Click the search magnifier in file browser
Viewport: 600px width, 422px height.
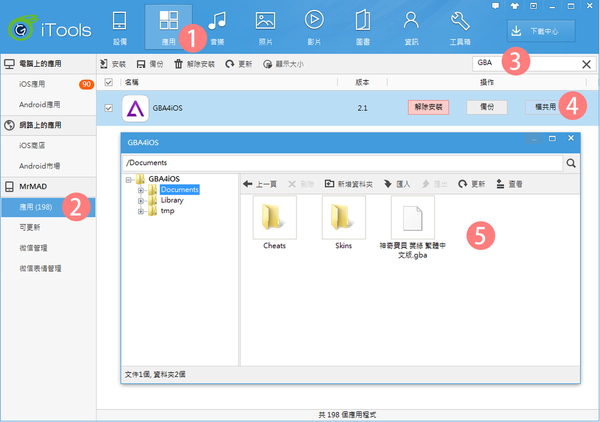(x=571, y=162)
